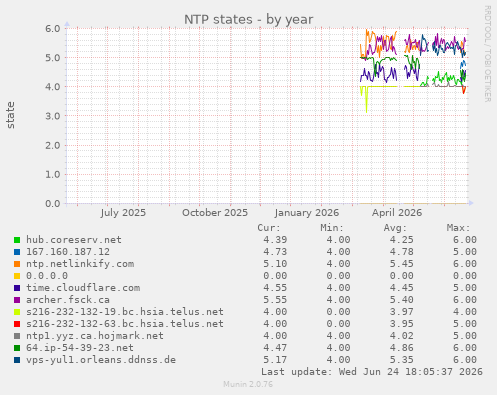Click the 0.0 y-axis tick label

[x=53, y=203]
